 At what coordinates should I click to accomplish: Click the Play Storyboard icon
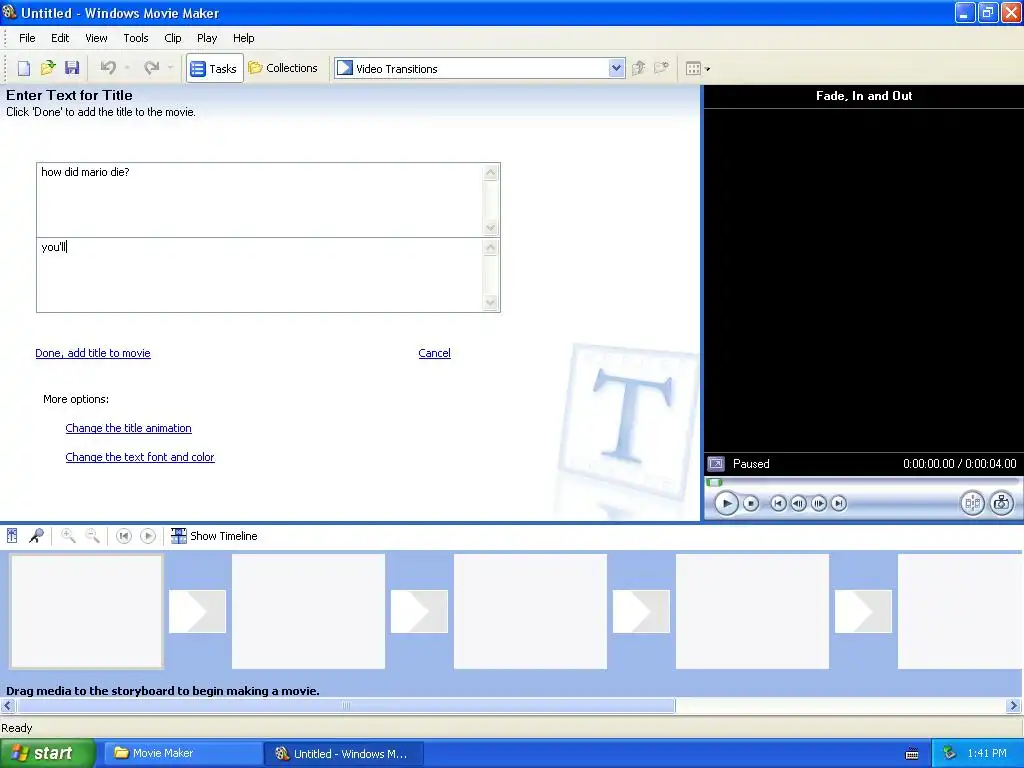(148, 536)
